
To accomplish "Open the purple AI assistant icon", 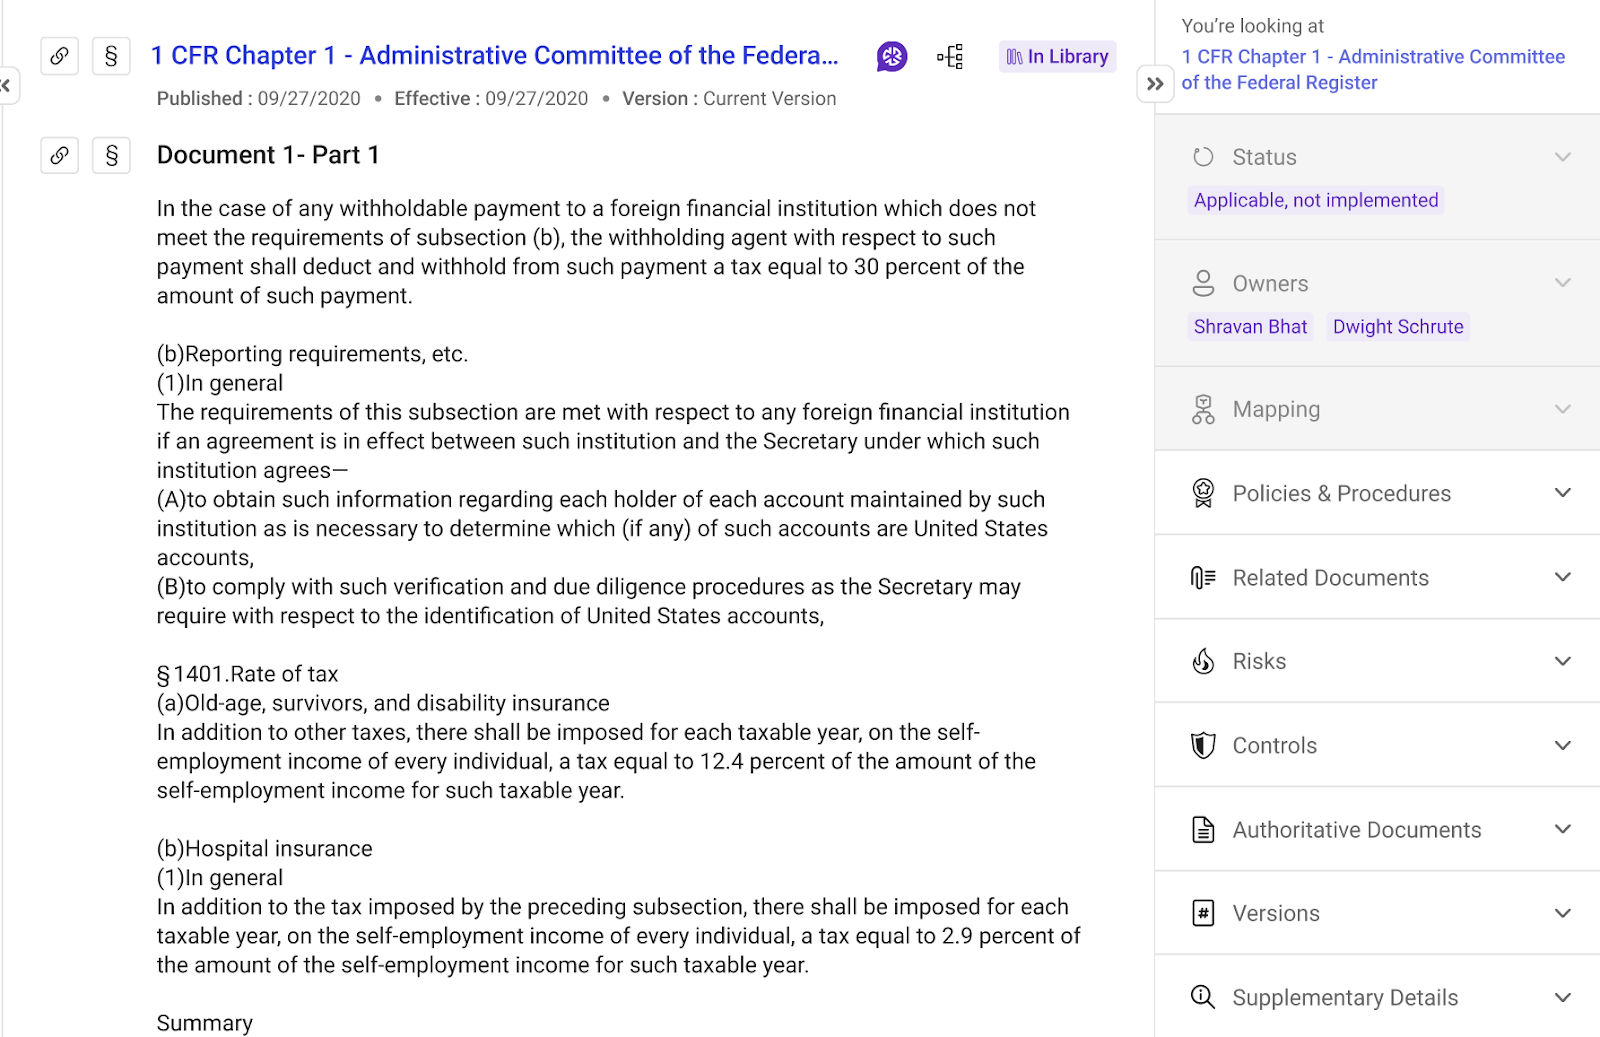I will click(892, 56).
